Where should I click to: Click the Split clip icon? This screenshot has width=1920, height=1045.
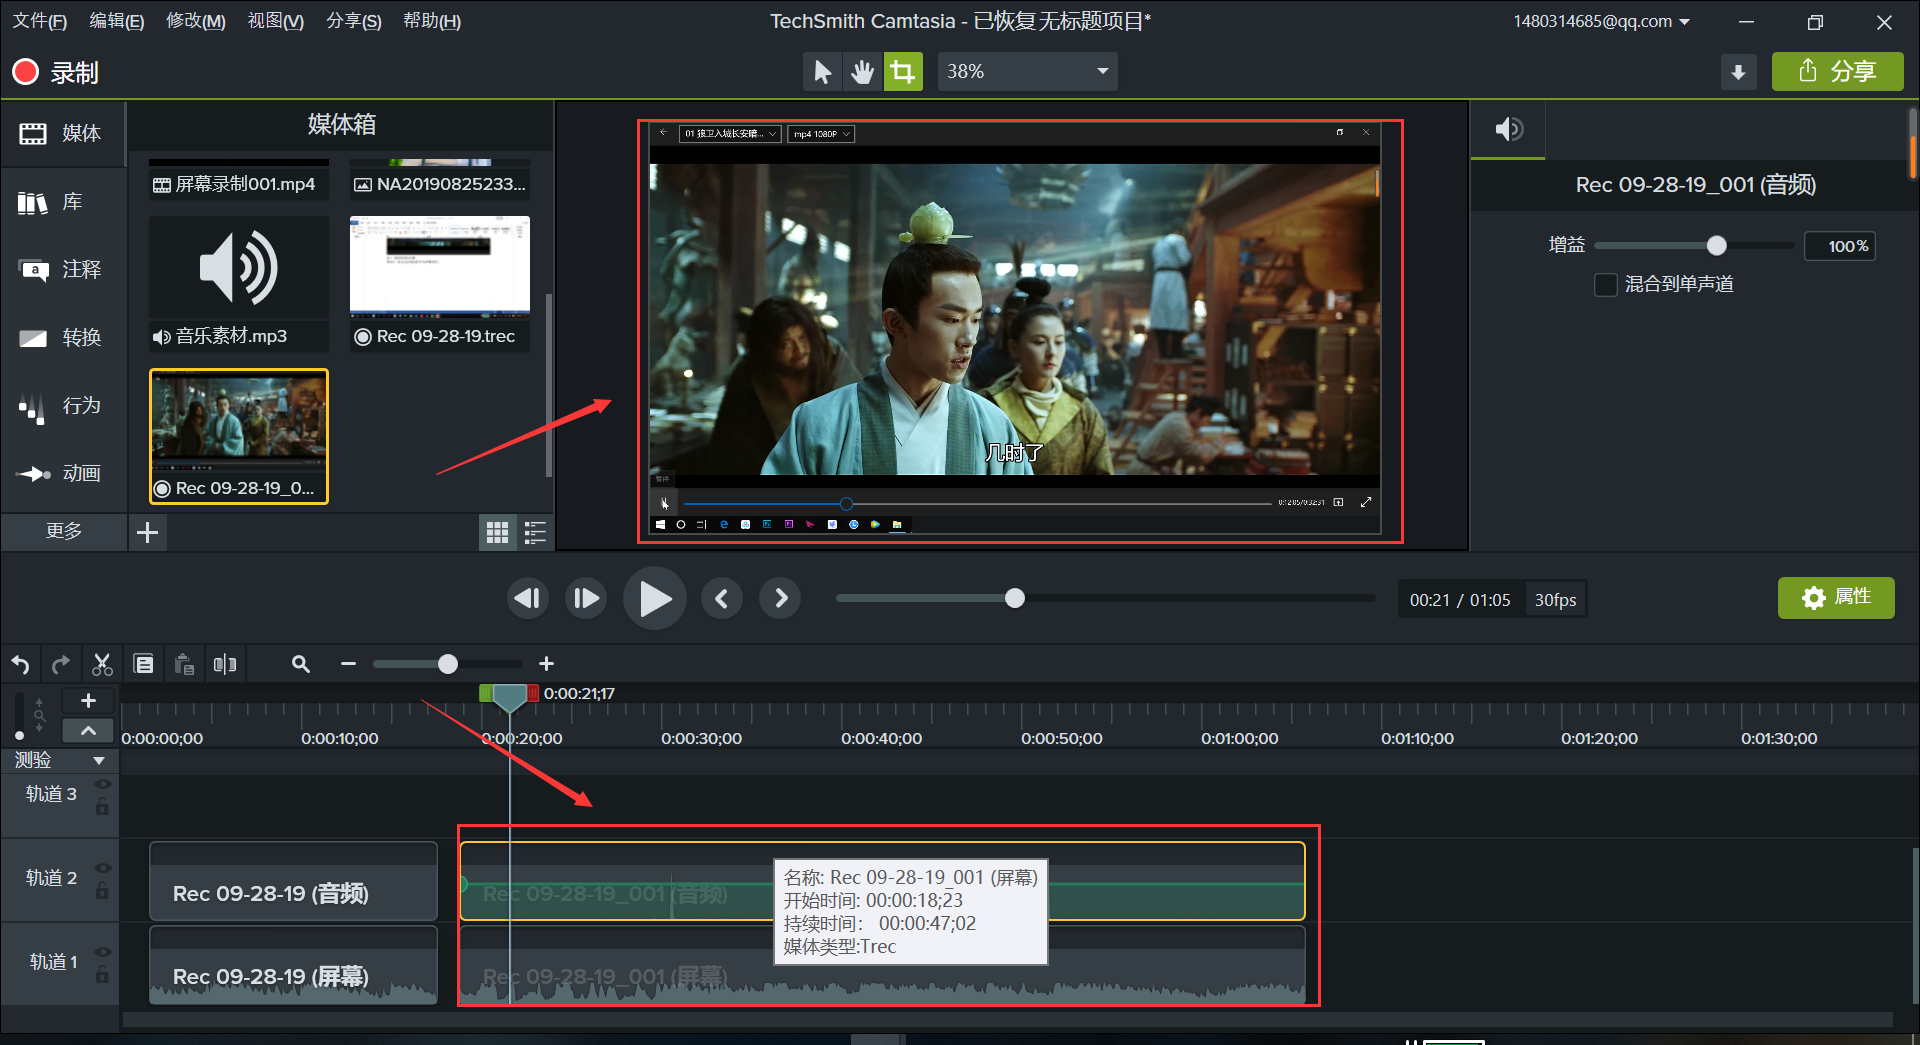pyautogui.click(x=225, y=664)
